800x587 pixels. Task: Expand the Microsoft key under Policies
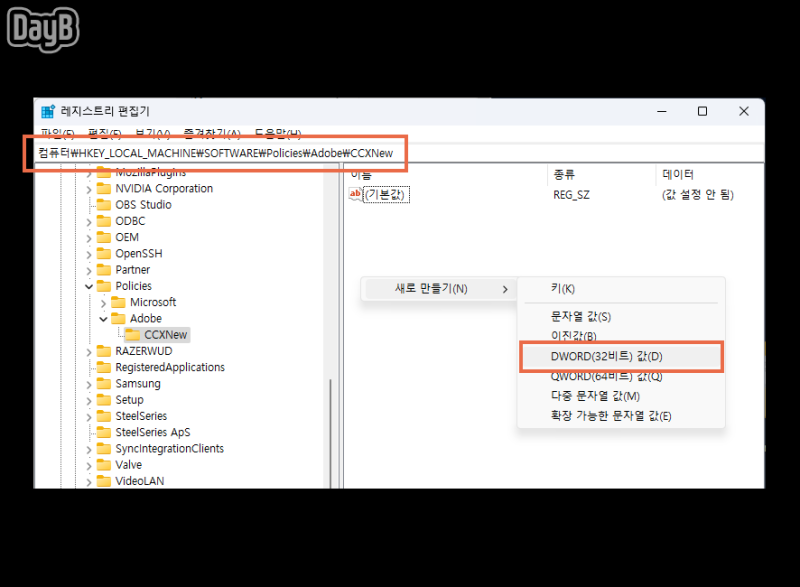coord(103,303)
